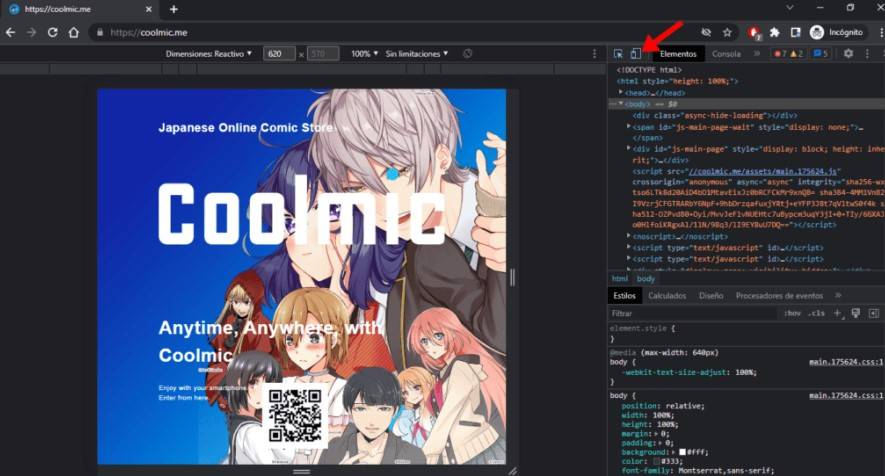The image size is (885, 476).
Task: Open tab search chevron in title bar
Action: click(x=790, y=7)
